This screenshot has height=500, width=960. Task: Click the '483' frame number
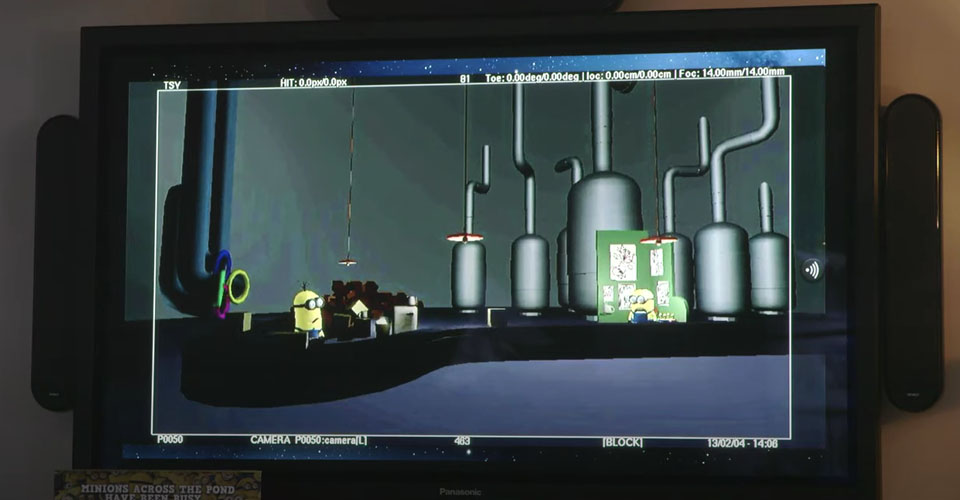[x=462, y=441]
